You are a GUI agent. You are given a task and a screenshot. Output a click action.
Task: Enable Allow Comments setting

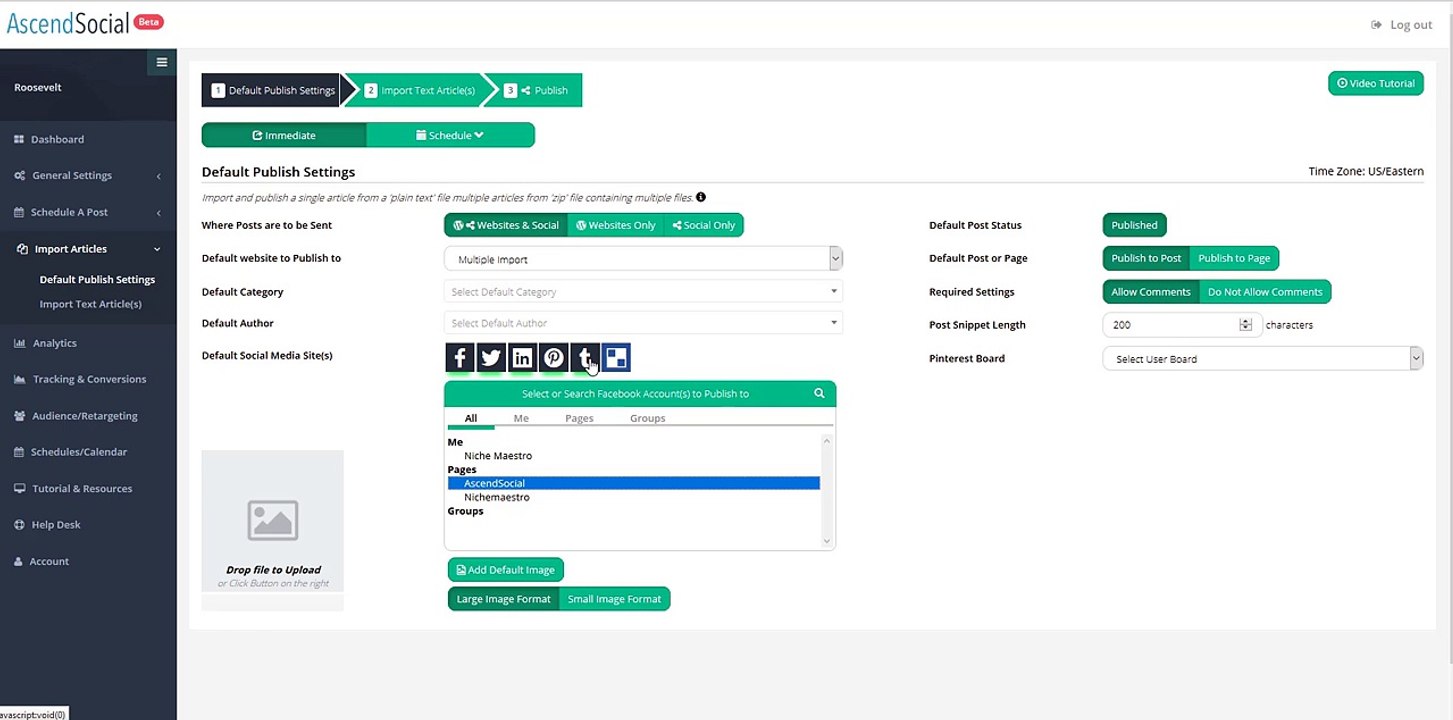[1151, 292]
